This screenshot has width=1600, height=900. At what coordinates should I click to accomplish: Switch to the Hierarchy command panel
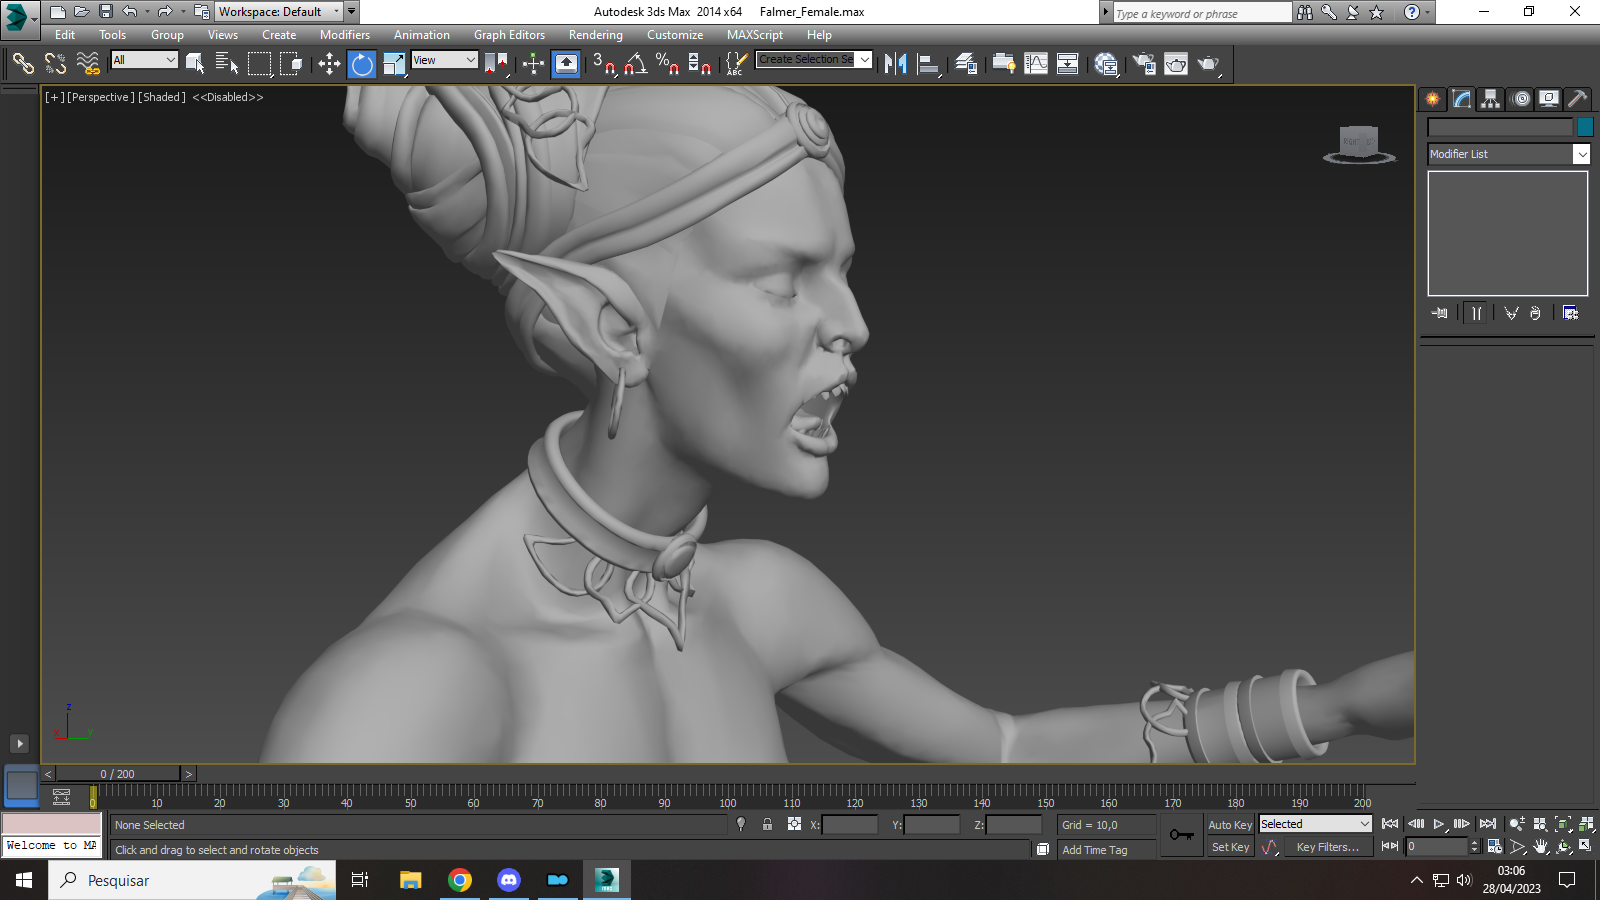1490,99
